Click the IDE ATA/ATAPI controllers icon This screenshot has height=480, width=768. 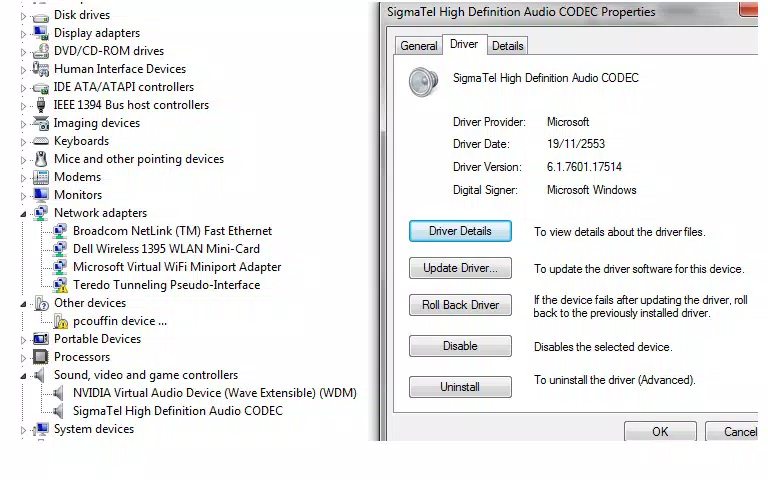click(41, 87)
